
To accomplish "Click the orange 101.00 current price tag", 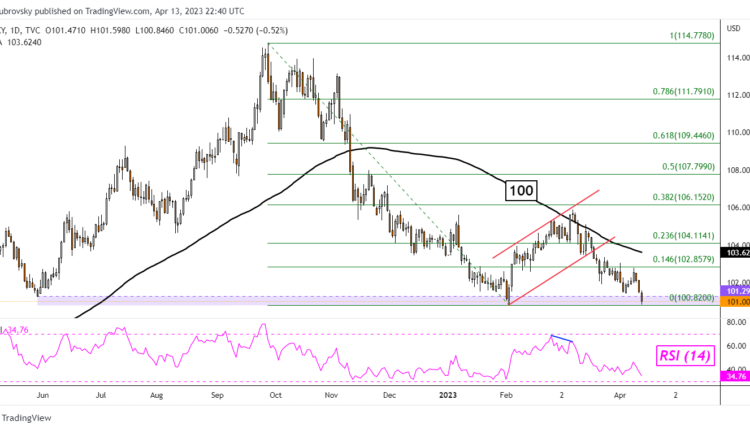I will pyautogui.click(x=735, y=301).
